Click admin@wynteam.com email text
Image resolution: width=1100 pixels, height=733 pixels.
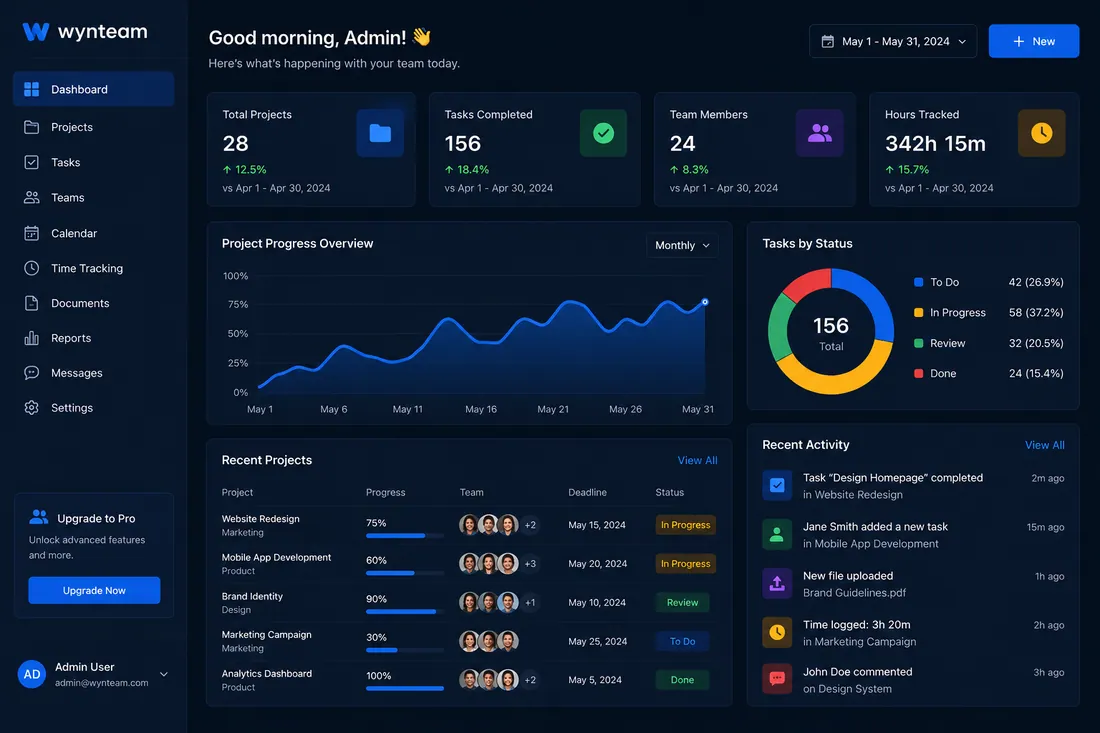coord(102,682)
